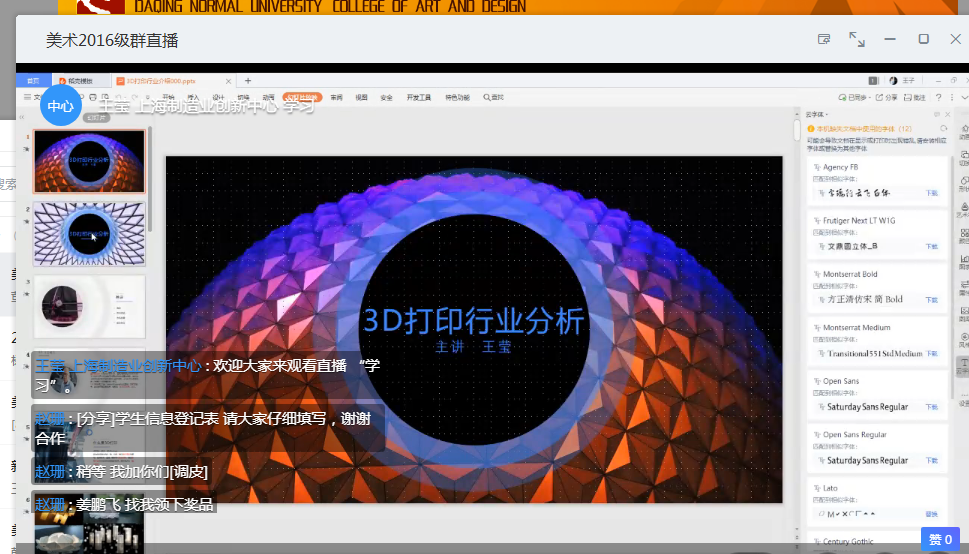Download the Montserrat Bold replacement font
The height and width of the screenshot is (554, 969).
tap(931, 299)
